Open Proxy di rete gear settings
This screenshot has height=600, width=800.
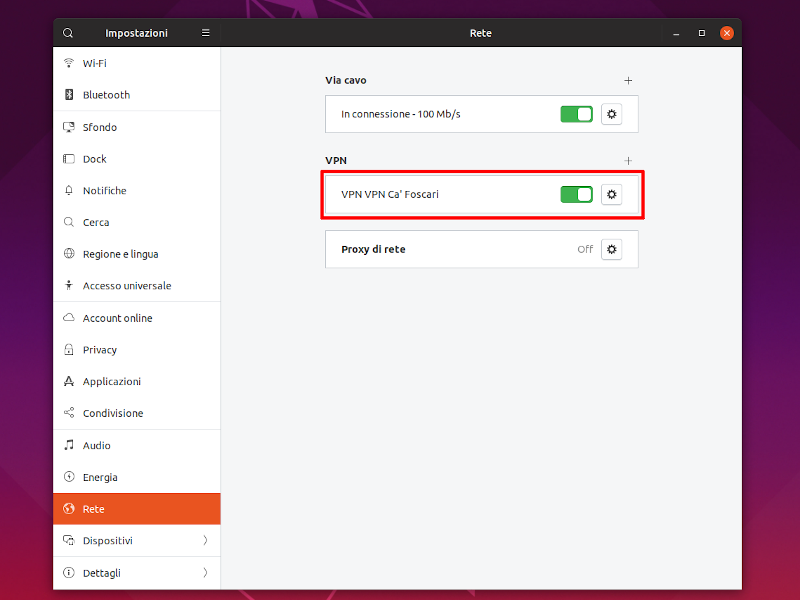click(x=611, y=249)
